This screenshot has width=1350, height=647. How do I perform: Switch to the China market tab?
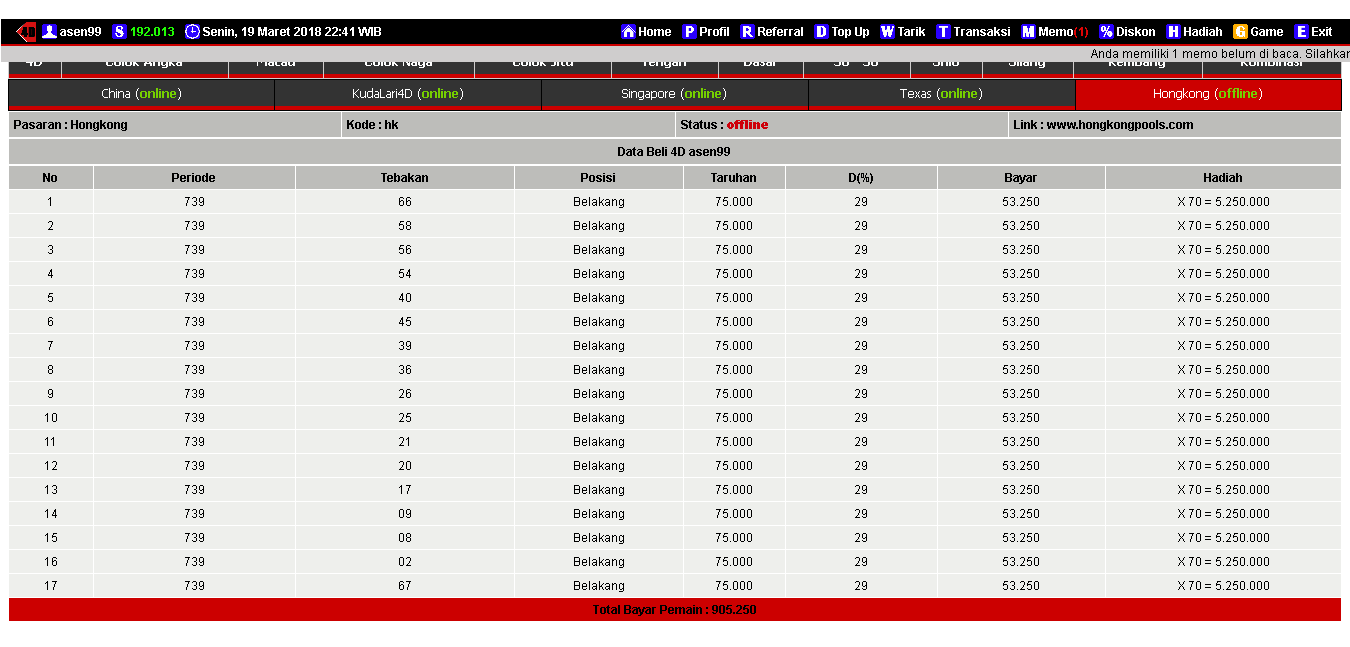tap(141, 94)
